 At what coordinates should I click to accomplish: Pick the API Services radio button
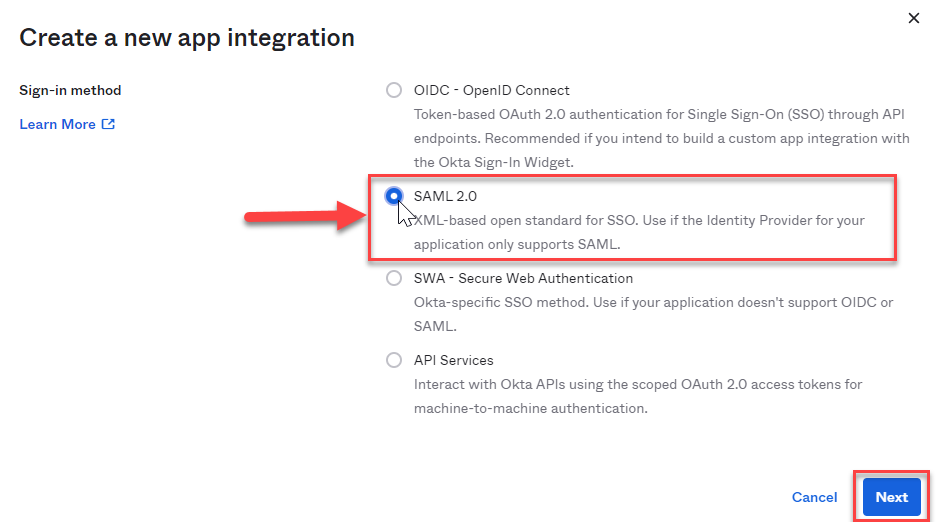(x=394, y=360)
